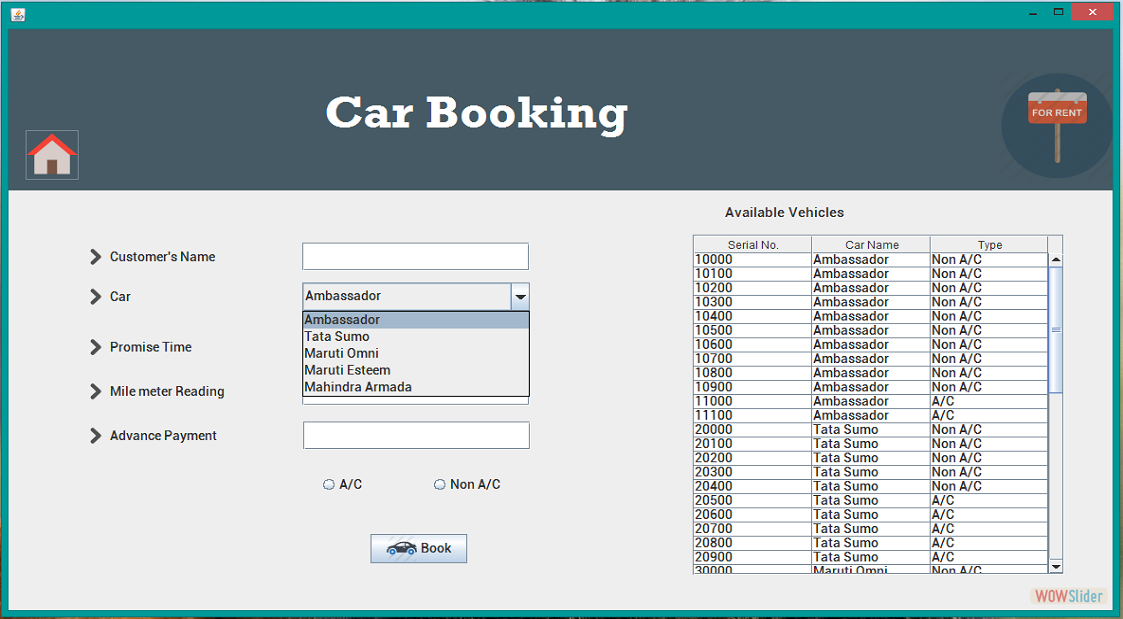Focus the Advance Payment input field
Image resolution: width=1123 pixels, height=619 pixels.
click(416, 436)
